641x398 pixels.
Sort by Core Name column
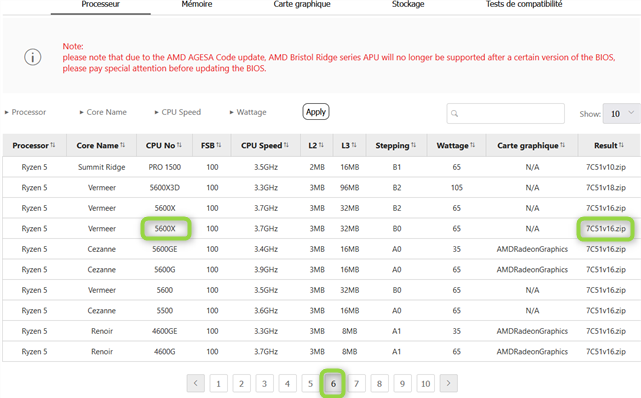[101, 145]
